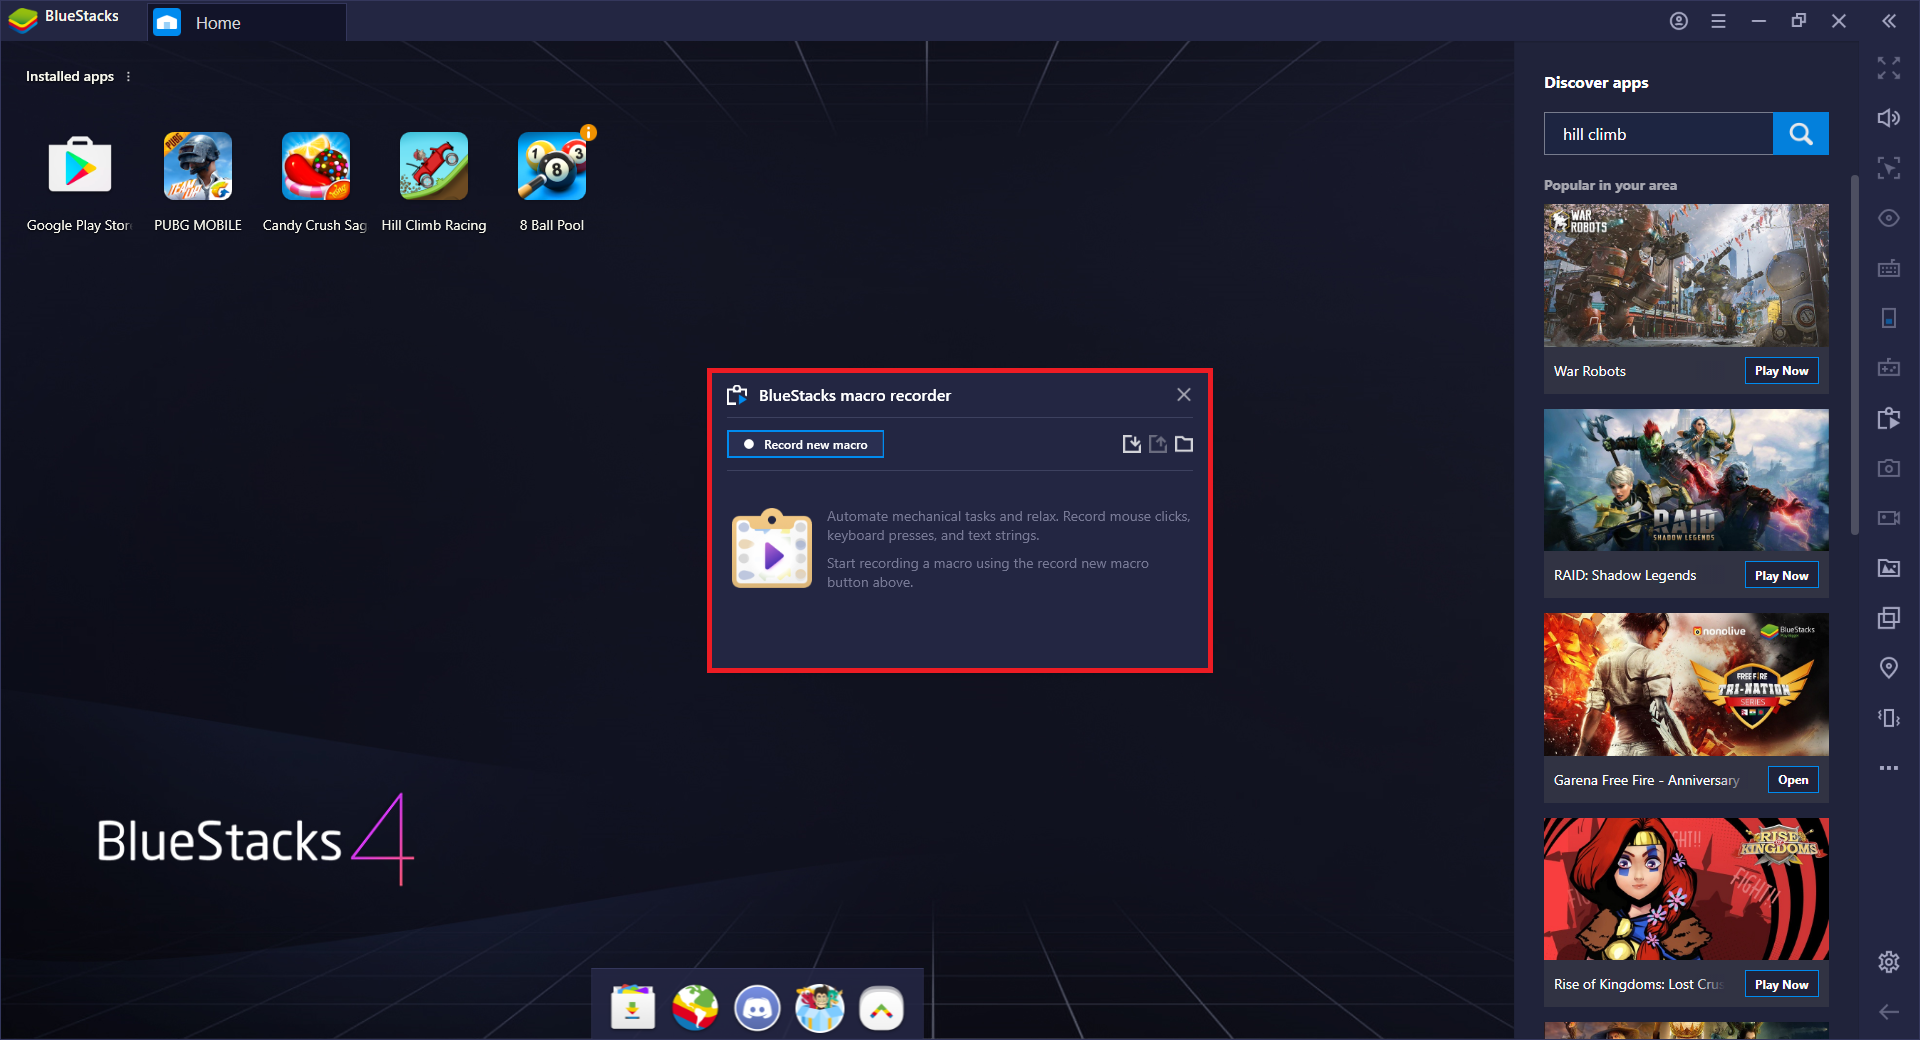Click the shake device icon
1920x1040 pixels.
pyautogui.click(x=1889, y=718)
